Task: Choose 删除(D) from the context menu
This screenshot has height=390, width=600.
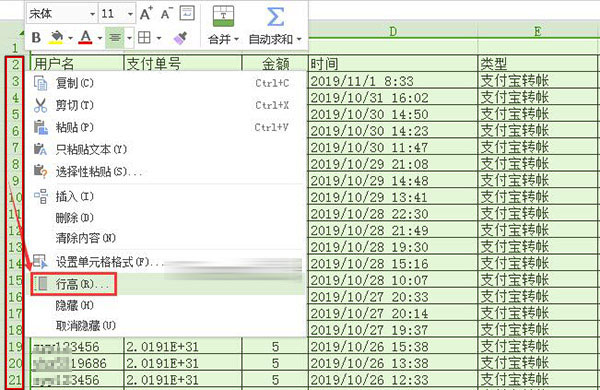Action: 166,218
